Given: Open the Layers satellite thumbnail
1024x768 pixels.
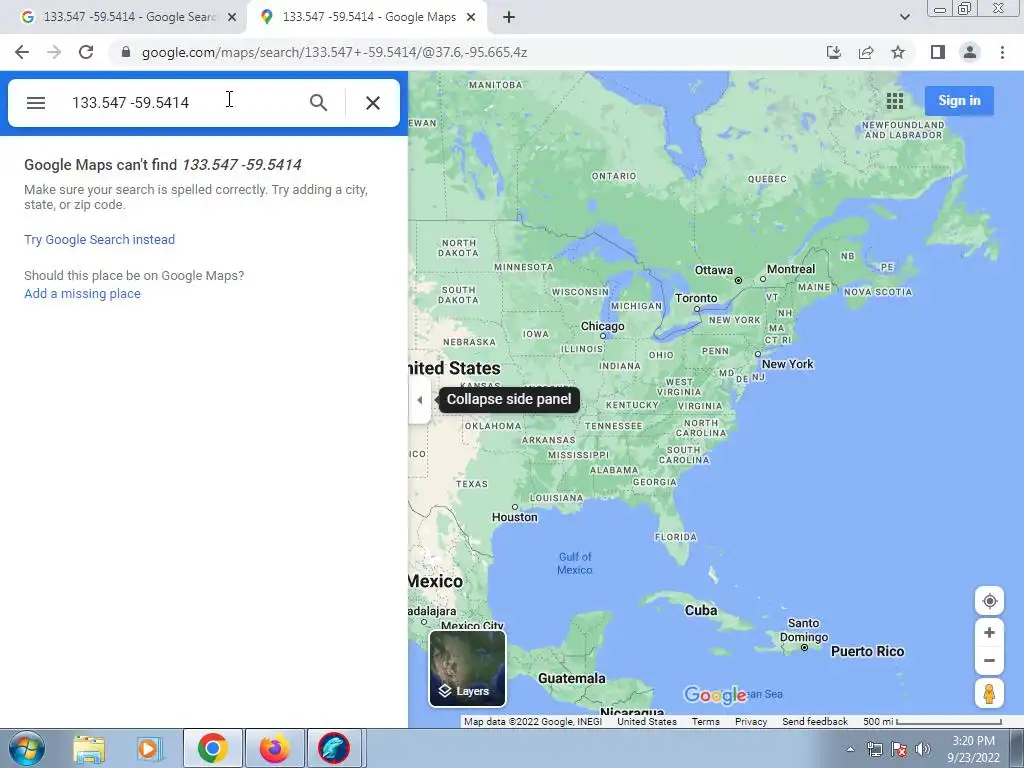Looking at the screenshot, I should click(x=468, y=668).
